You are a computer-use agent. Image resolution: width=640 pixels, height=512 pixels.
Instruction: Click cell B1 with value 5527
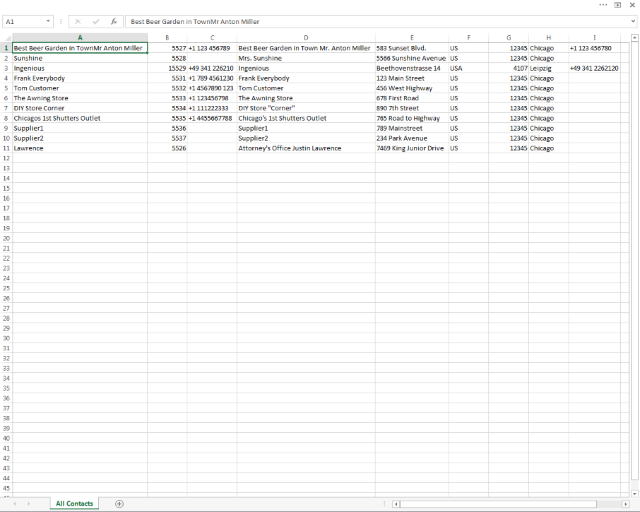pyautogui.click(x=167, y=48)
